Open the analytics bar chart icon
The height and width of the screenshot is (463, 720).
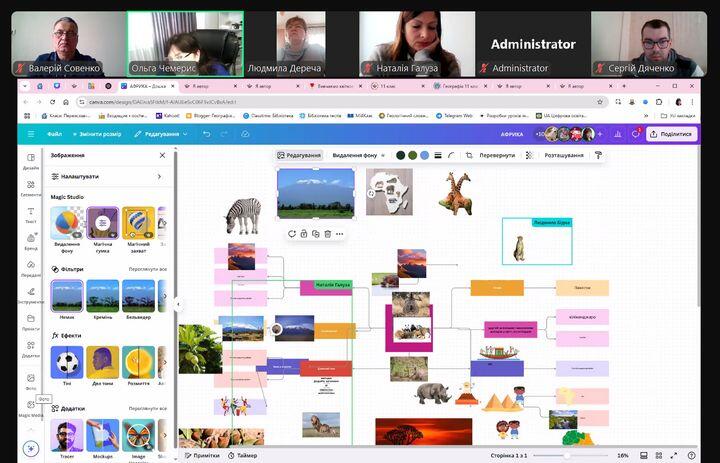[x=618, y=134]
